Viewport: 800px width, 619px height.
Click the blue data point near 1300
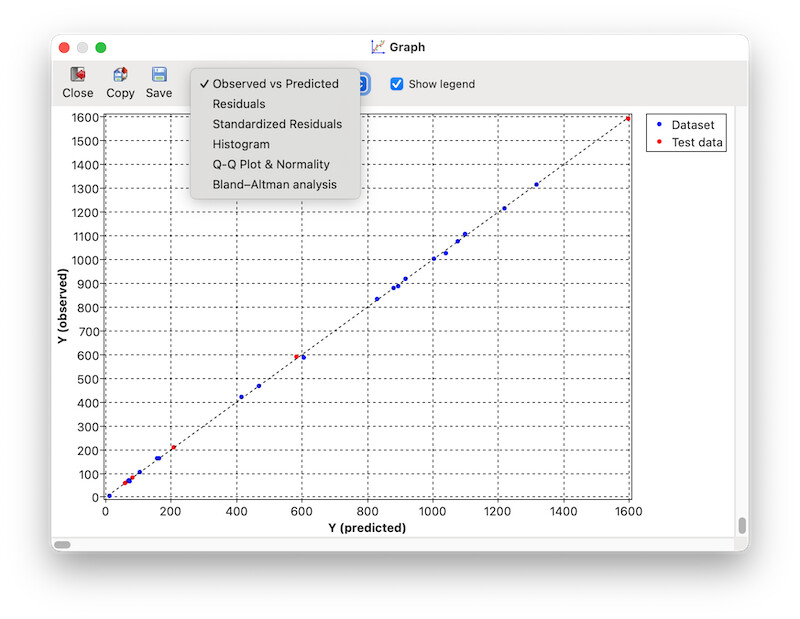536,185
